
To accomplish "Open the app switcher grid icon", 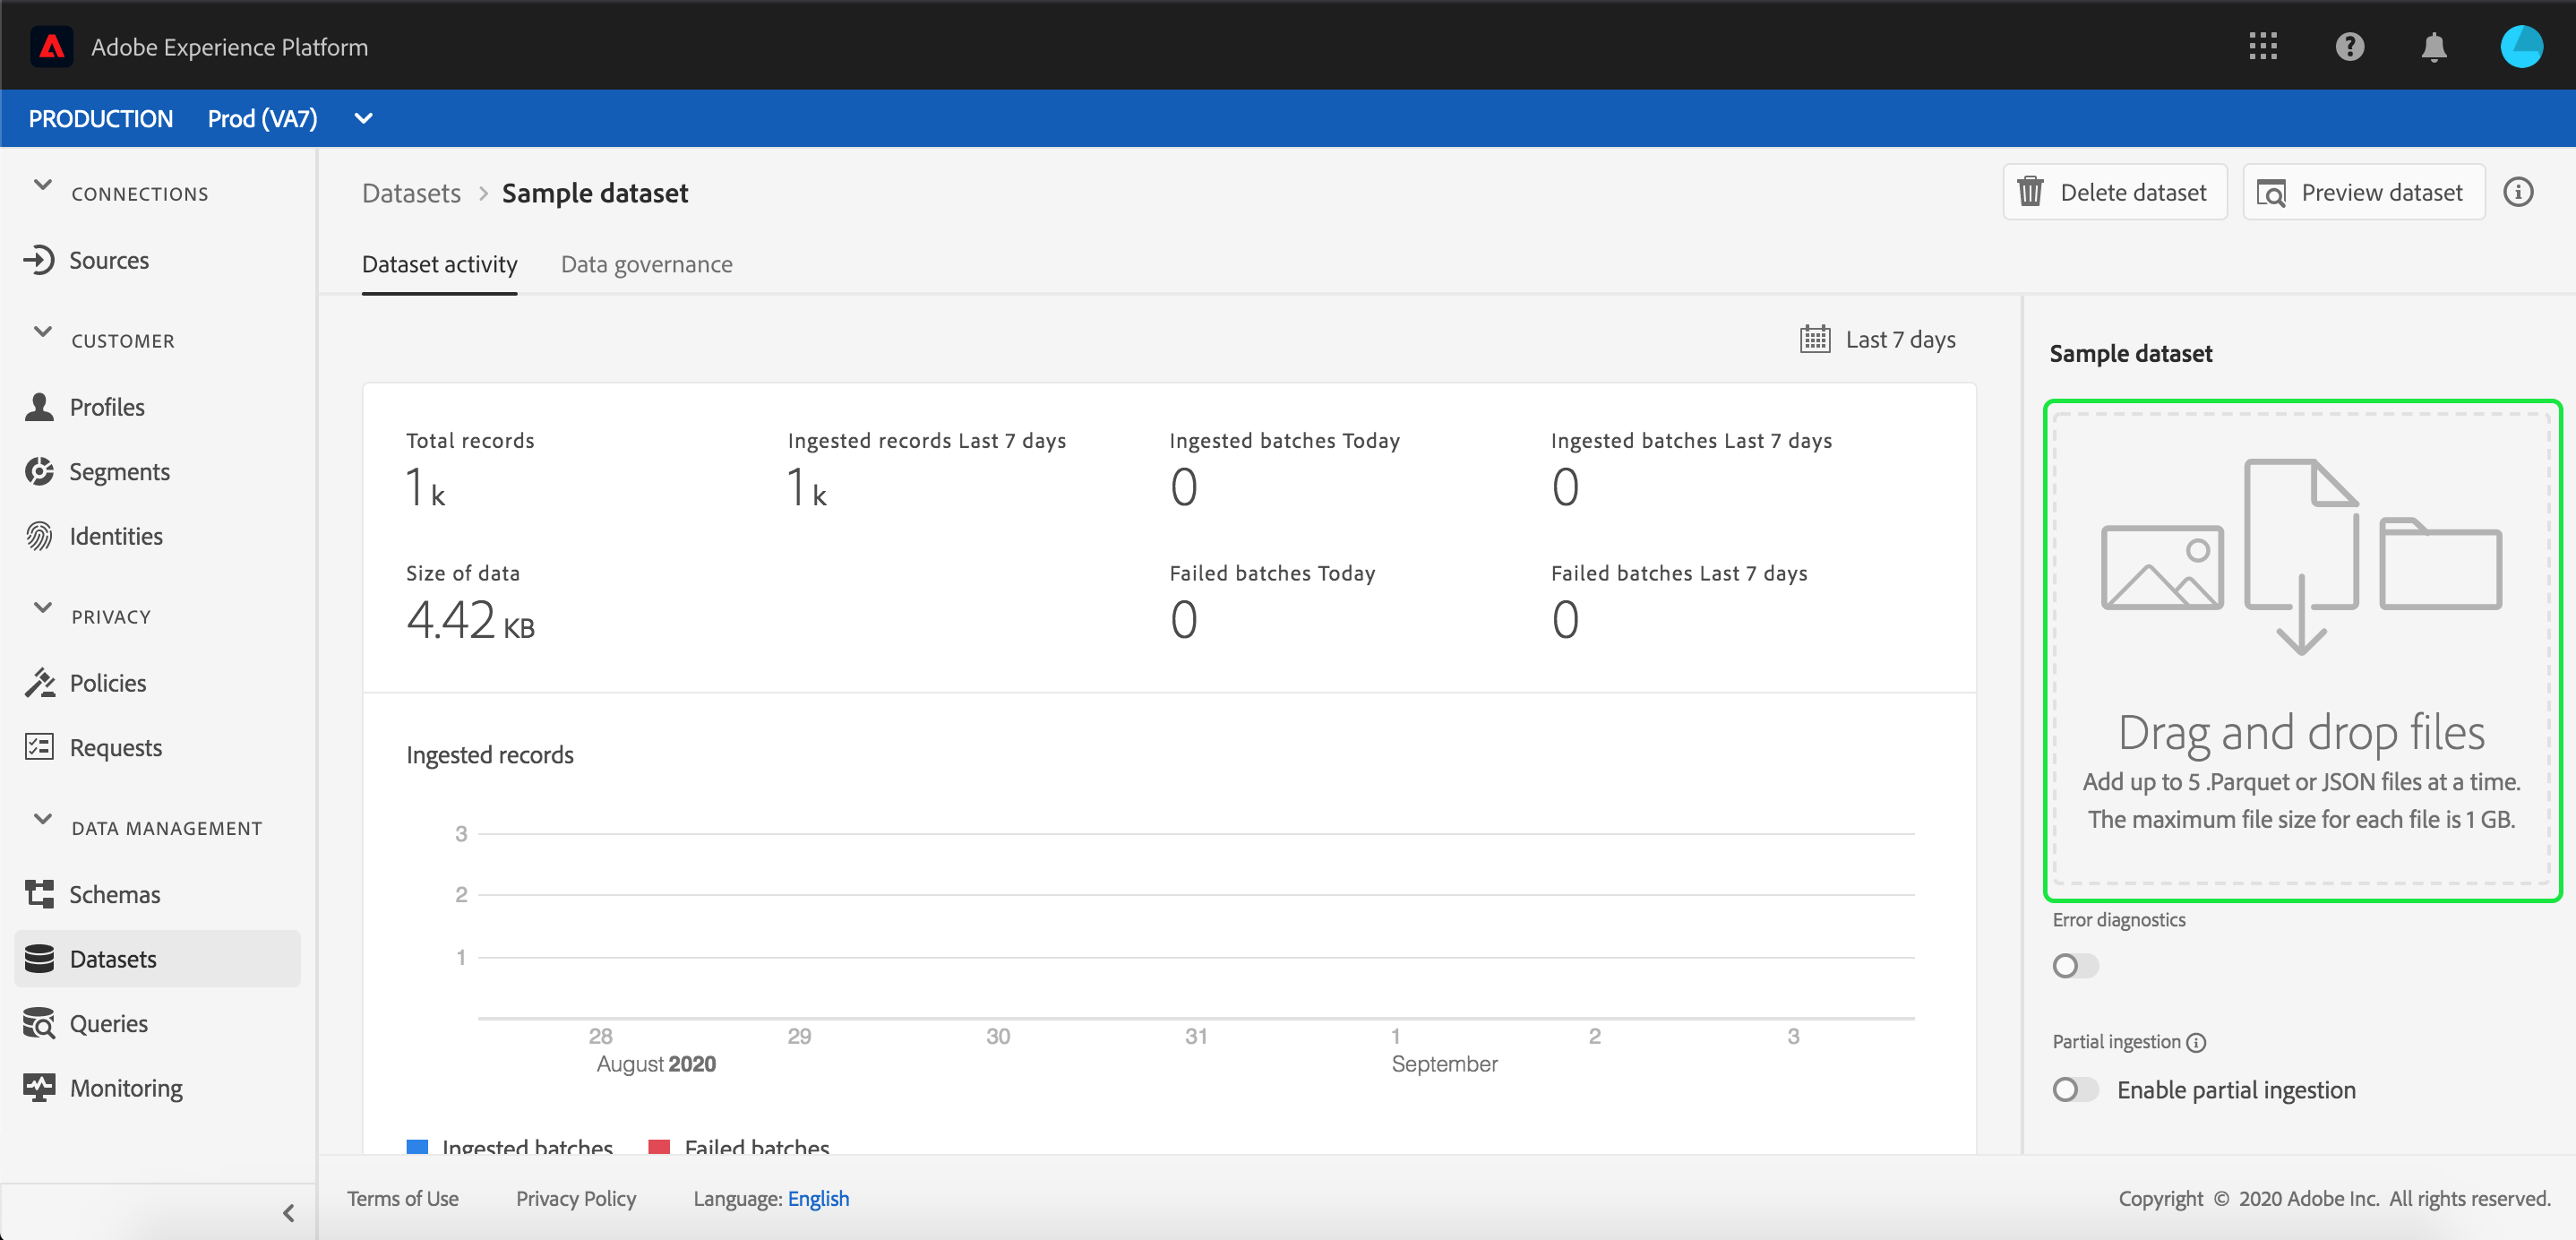I will click(x=2263, y=46).
